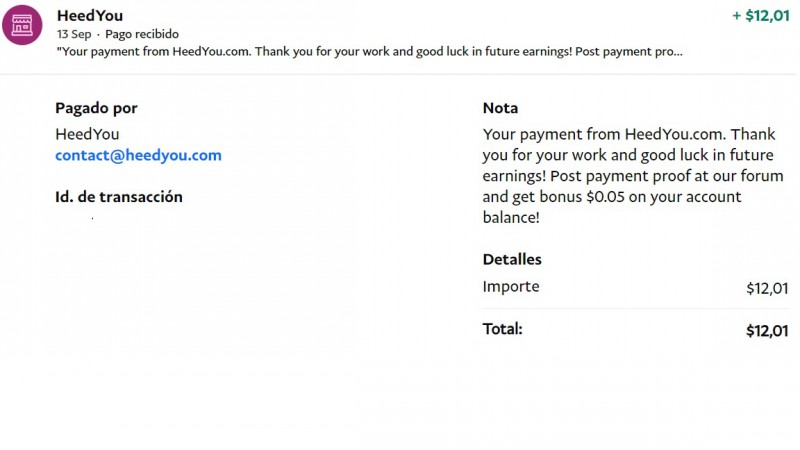This screenshot has width=800, height=450.
Task: Click the Pagado por heading
Action: tap(96, 108)
